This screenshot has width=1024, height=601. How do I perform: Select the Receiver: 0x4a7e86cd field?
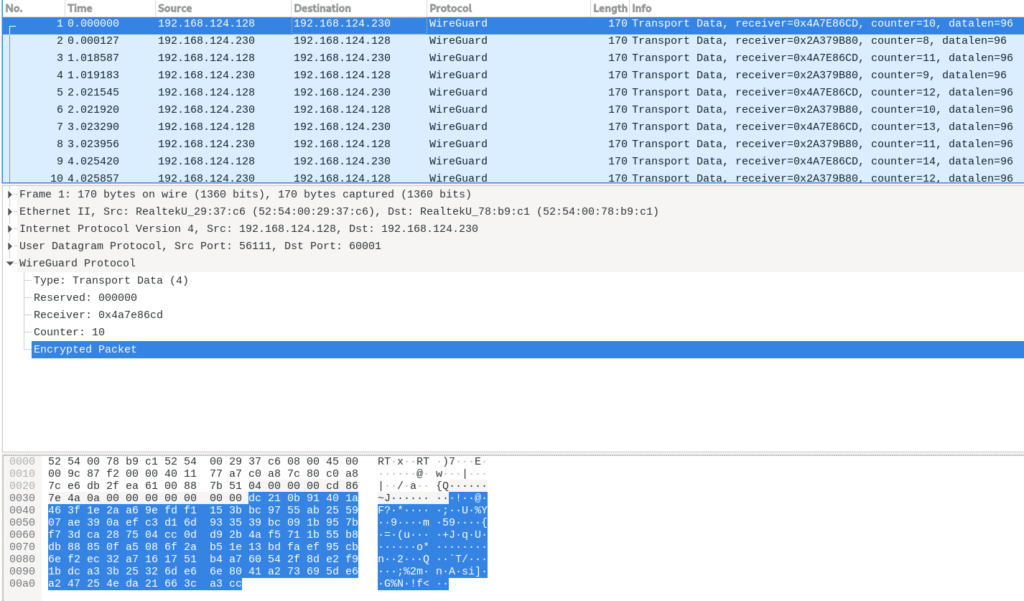click(98, 315)
